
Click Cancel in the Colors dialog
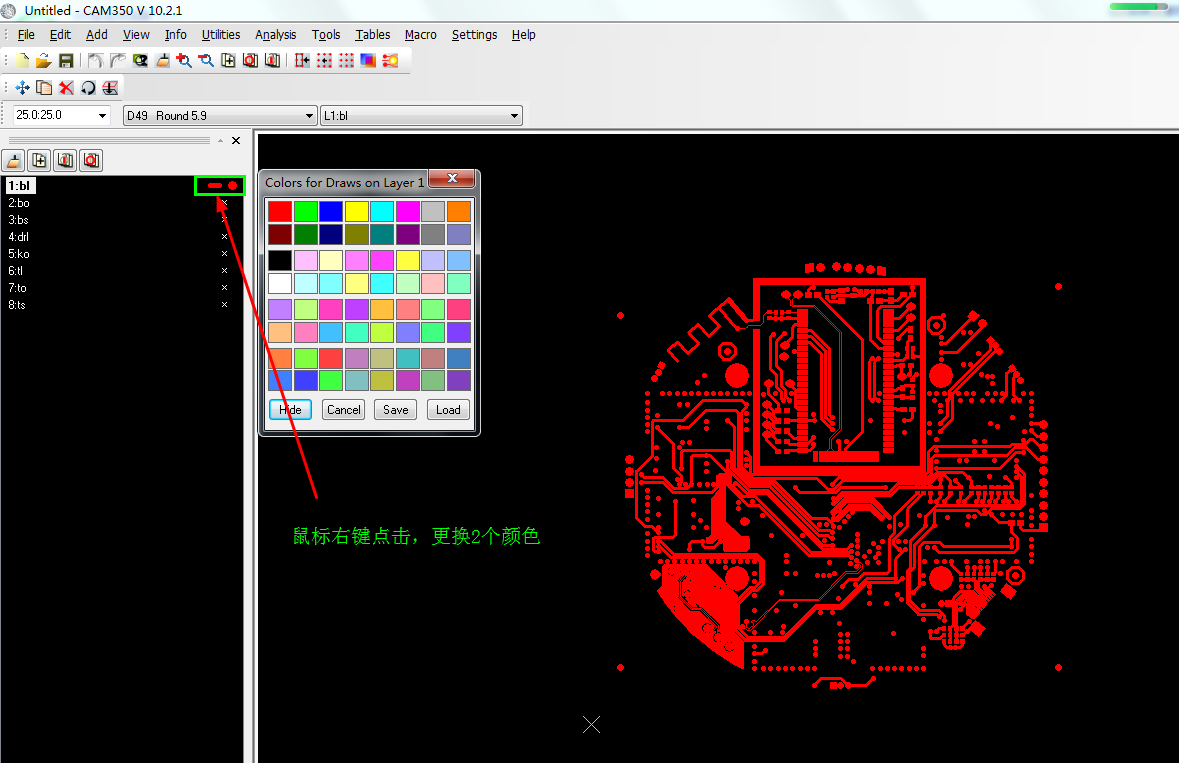pos(344,410)
